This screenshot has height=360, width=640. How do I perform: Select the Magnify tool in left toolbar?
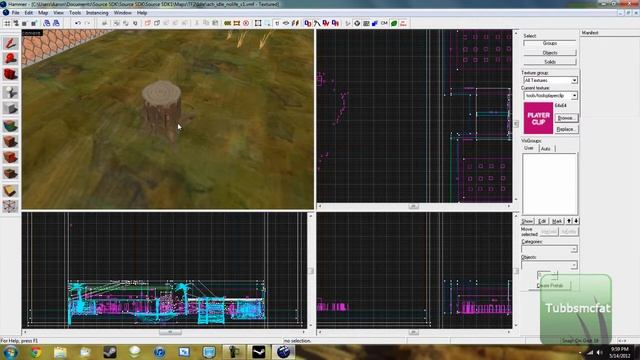(x=10, y=58)
